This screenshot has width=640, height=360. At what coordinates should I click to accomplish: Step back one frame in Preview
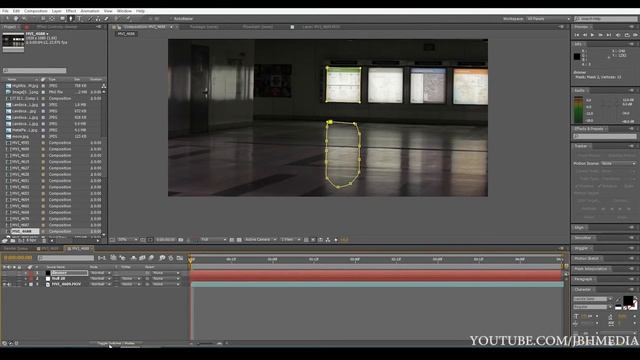(x=584, y=36)
